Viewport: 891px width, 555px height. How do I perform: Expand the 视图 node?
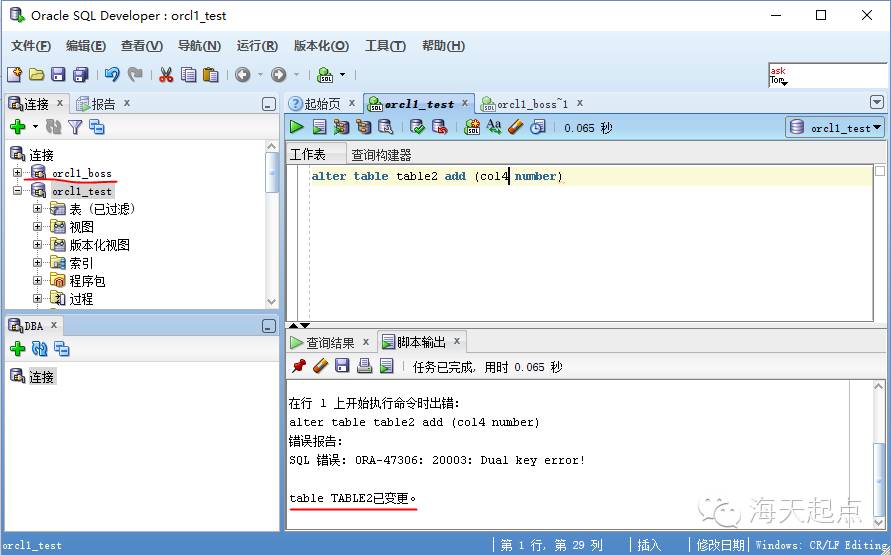37,227
